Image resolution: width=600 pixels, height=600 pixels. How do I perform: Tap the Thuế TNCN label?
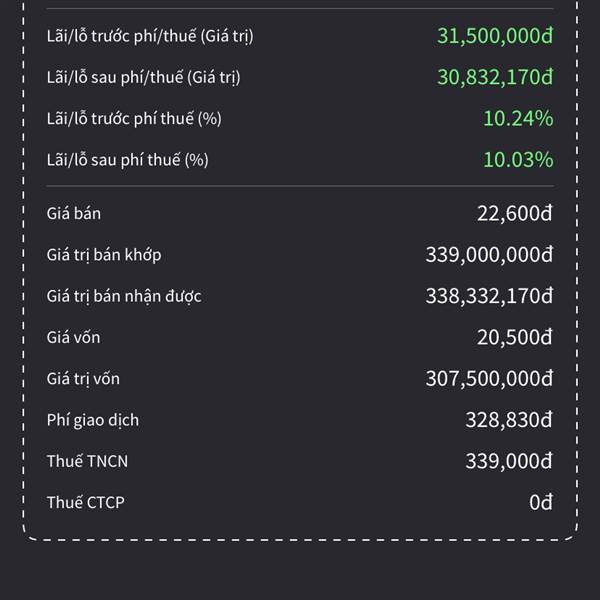coord(87,461)
